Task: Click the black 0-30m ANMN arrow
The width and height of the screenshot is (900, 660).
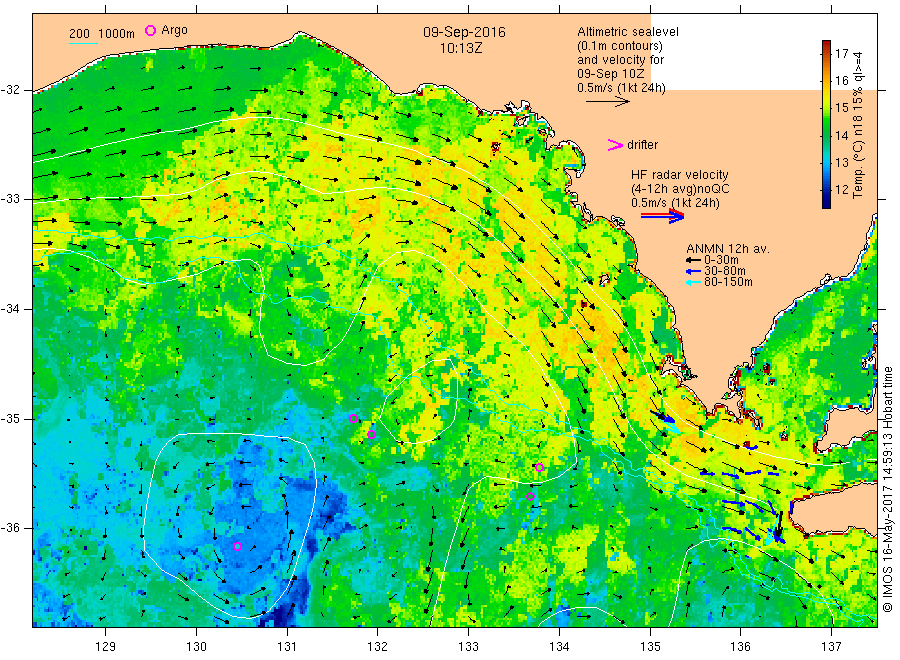Action: pos(693,260)
